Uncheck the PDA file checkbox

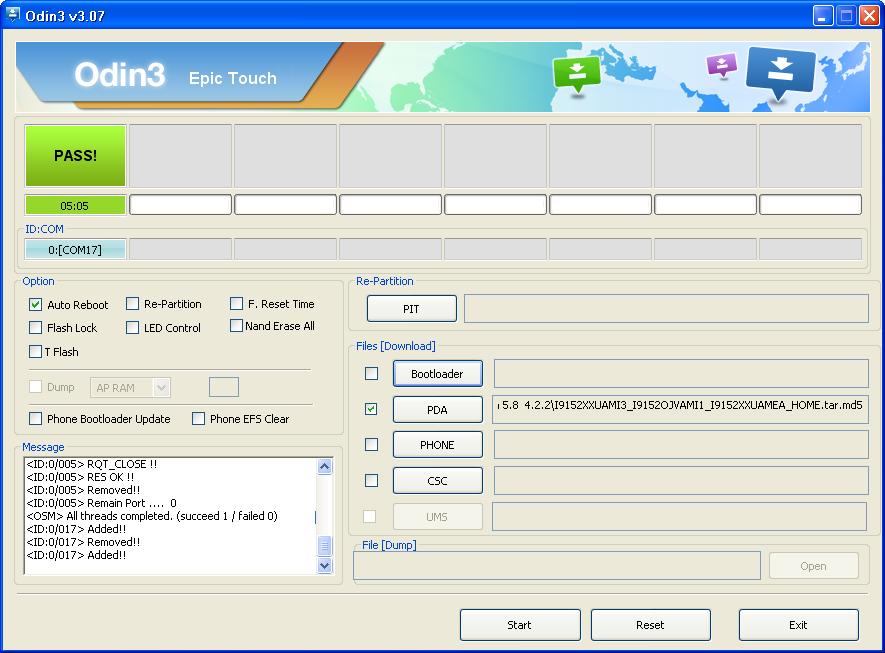pyautogui.click(x=371, y=409)
